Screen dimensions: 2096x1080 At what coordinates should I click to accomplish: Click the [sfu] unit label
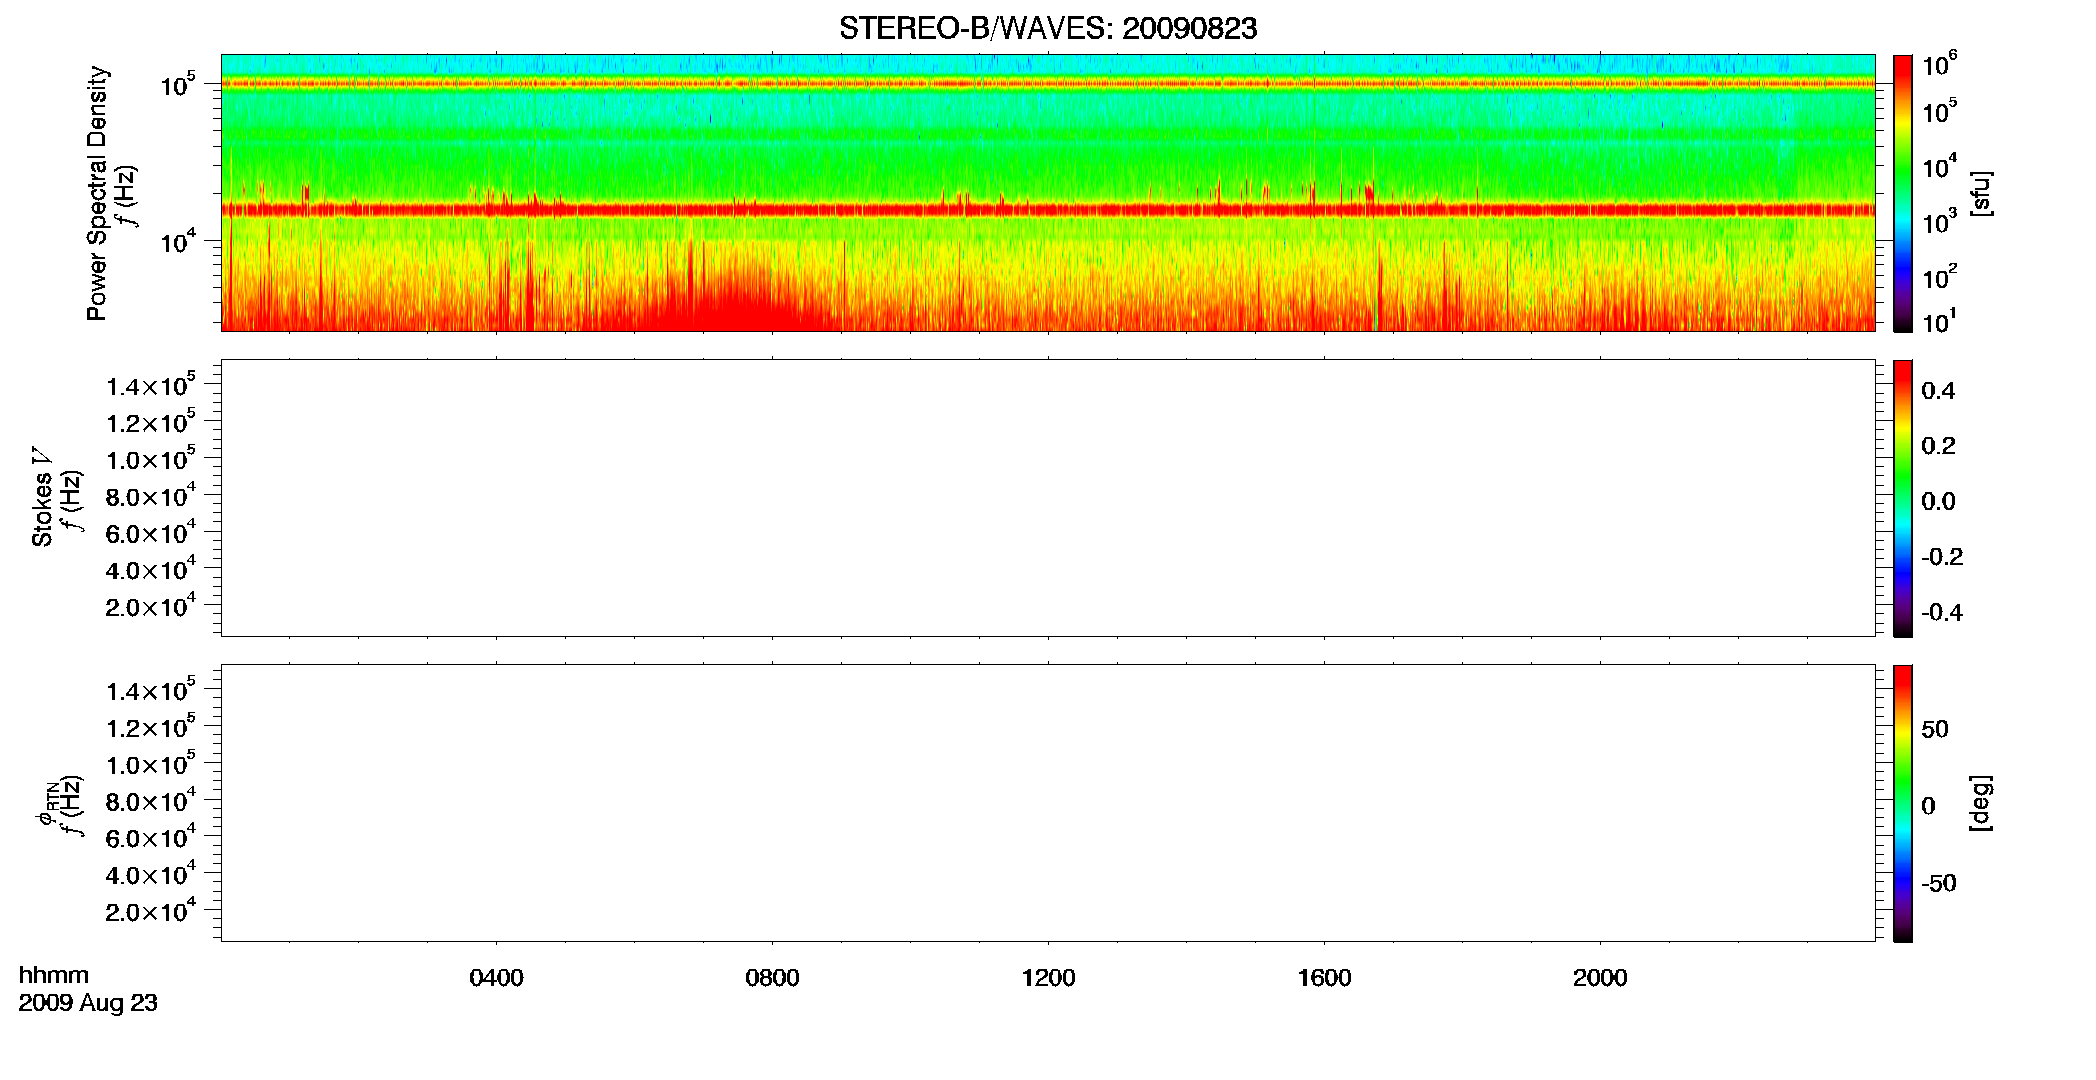tap(1980, 193)
